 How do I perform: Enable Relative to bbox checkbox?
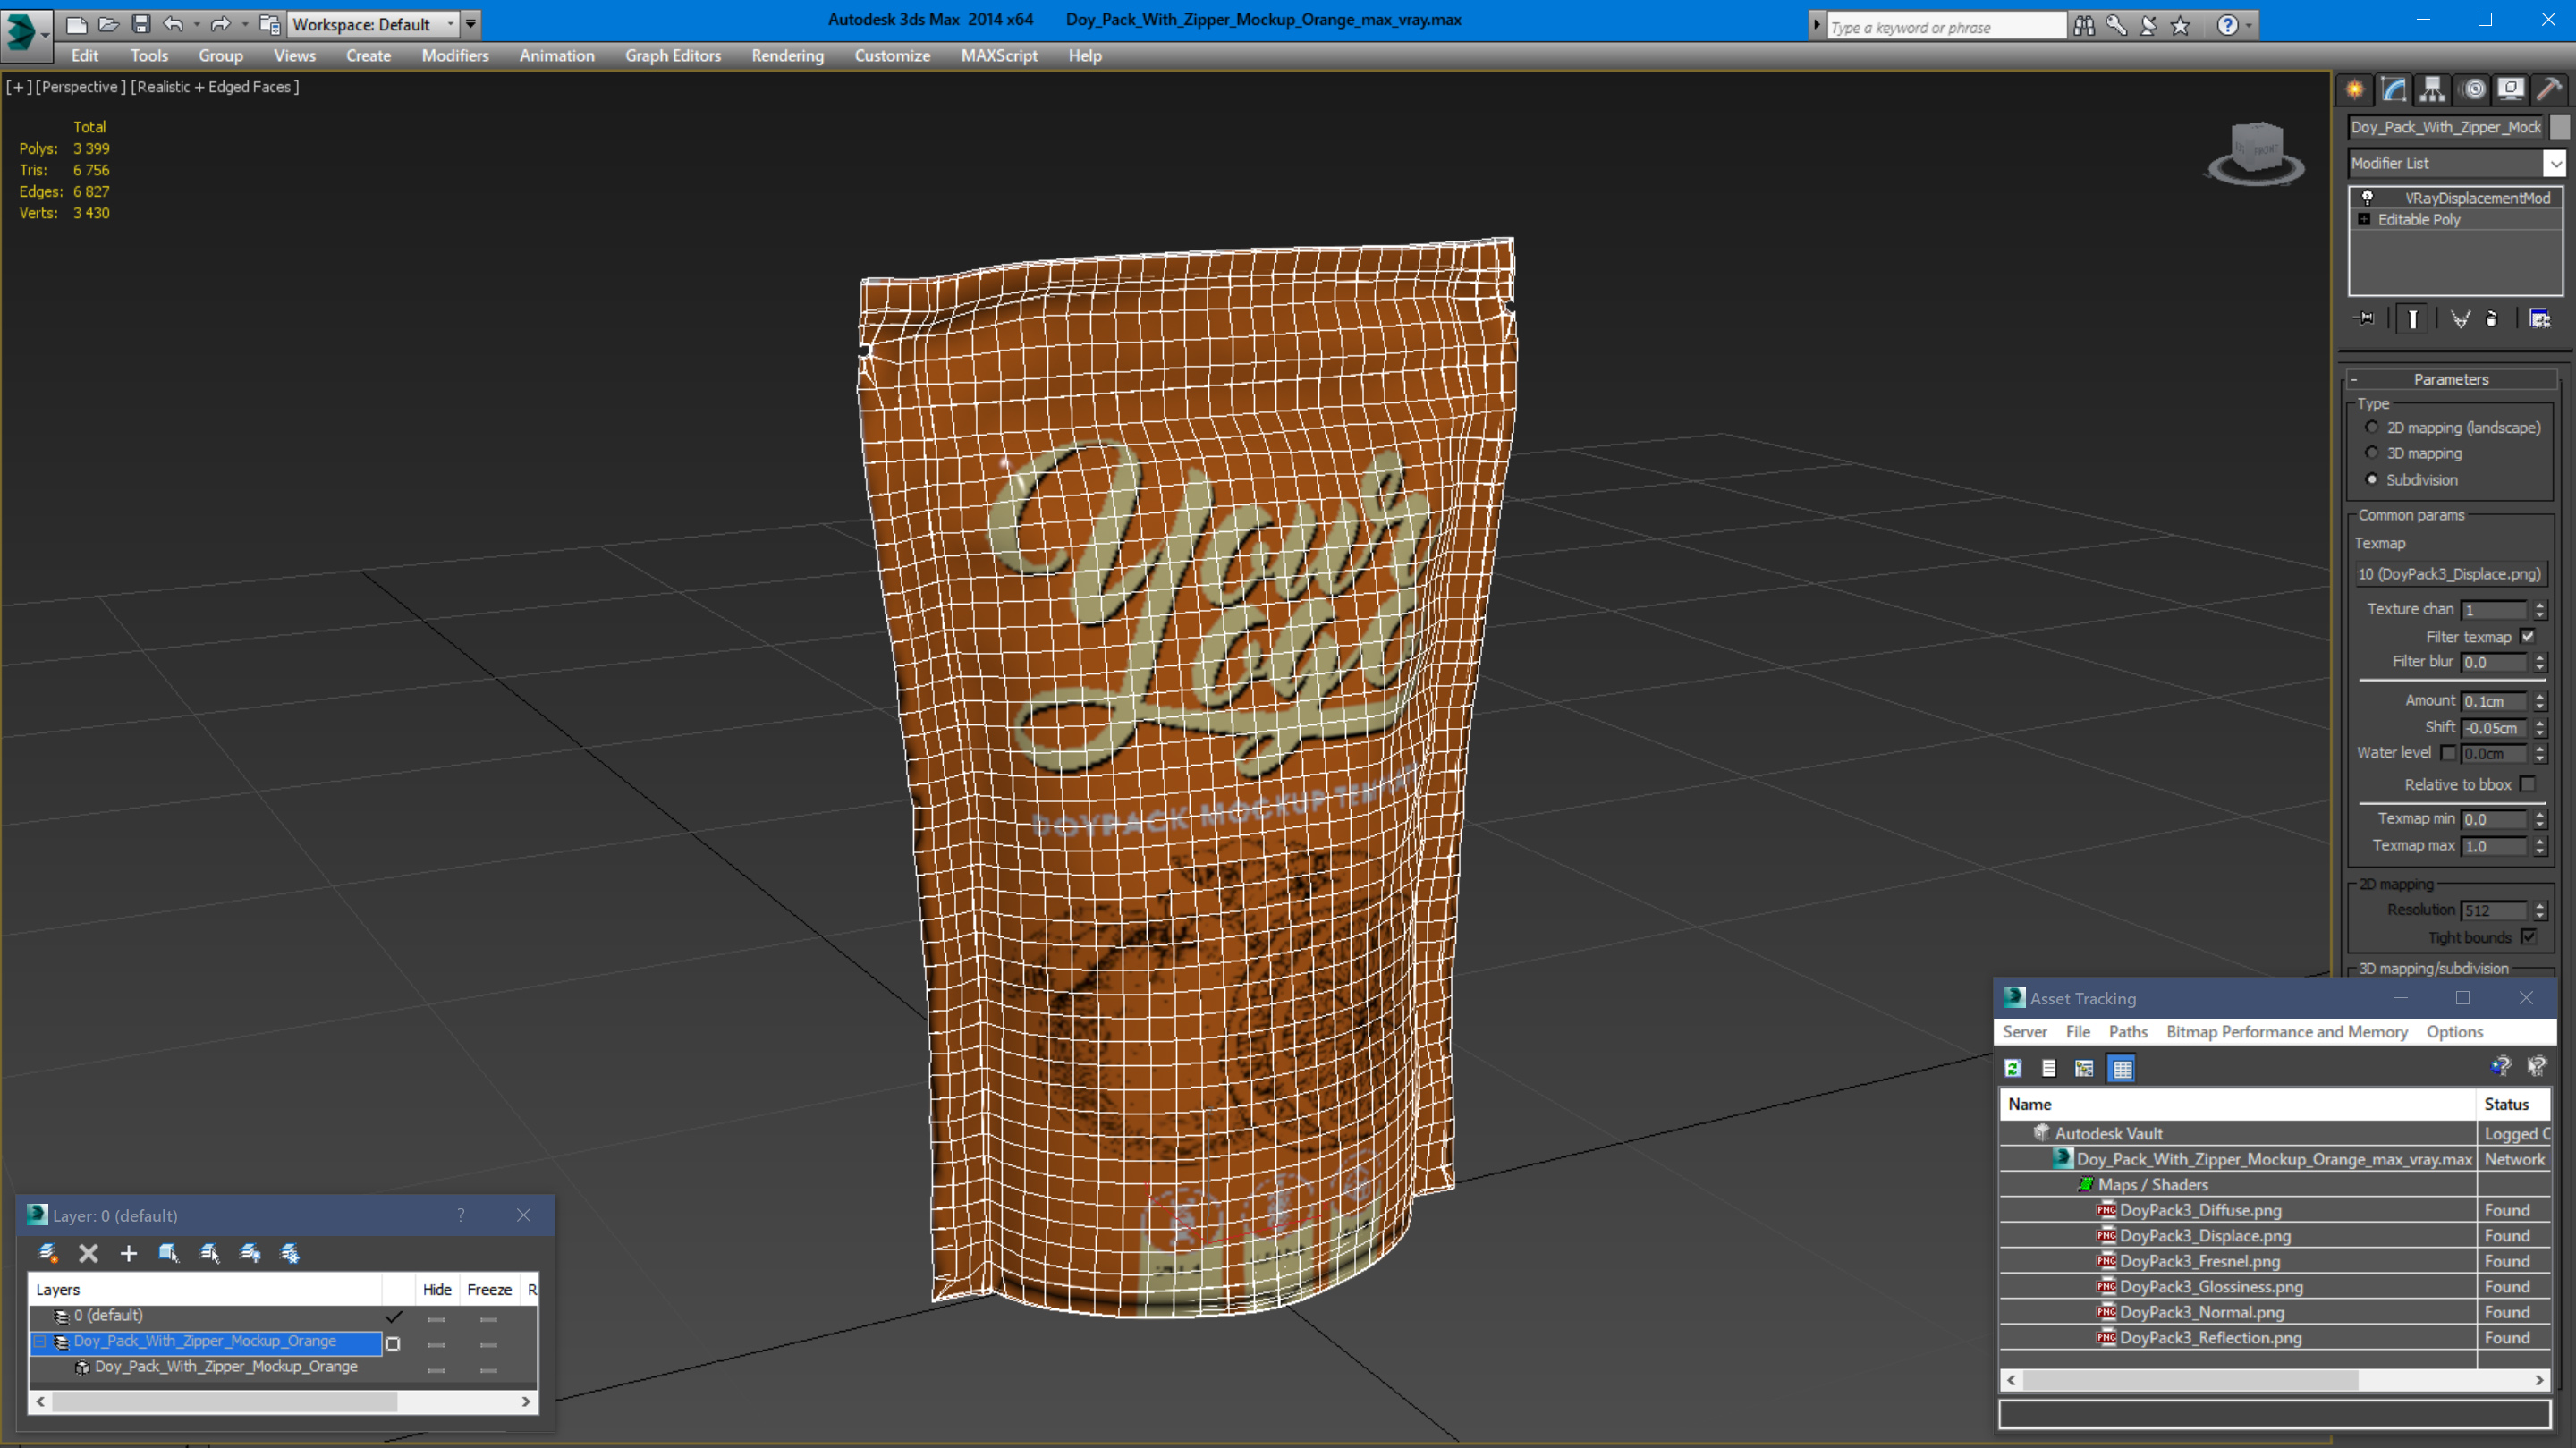(x=2528, y=785)
